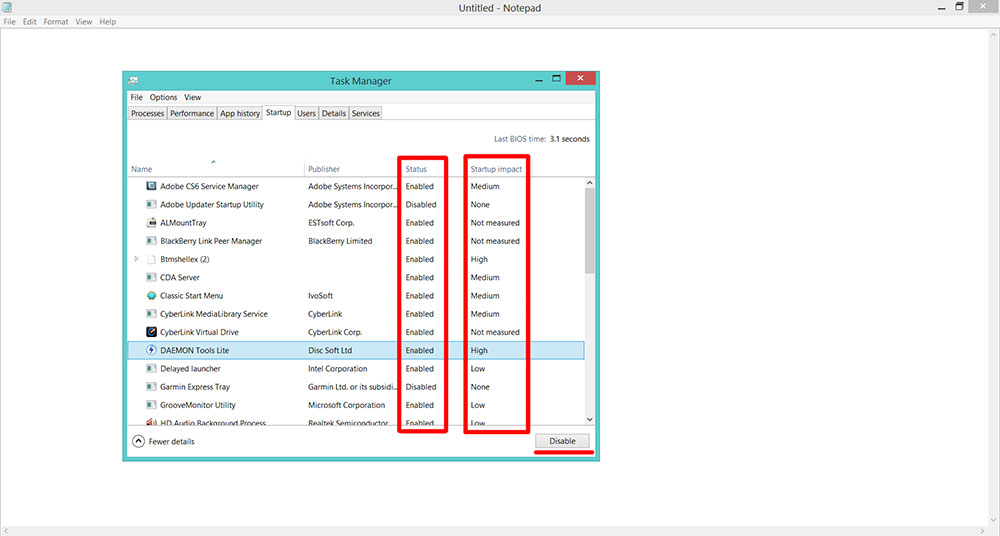Click the IvoSoft publisher cell

point(320,296)
